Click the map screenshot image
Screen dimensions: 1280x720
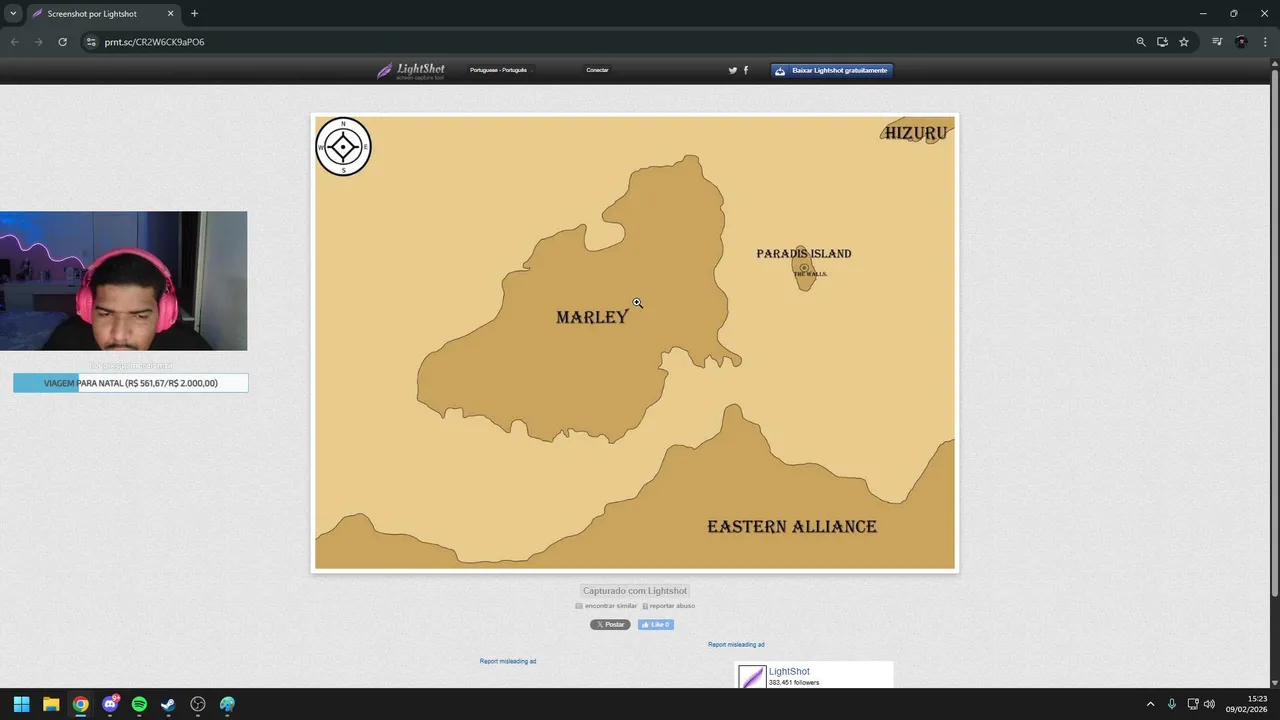pyautogui.click(x=635, y=343)
